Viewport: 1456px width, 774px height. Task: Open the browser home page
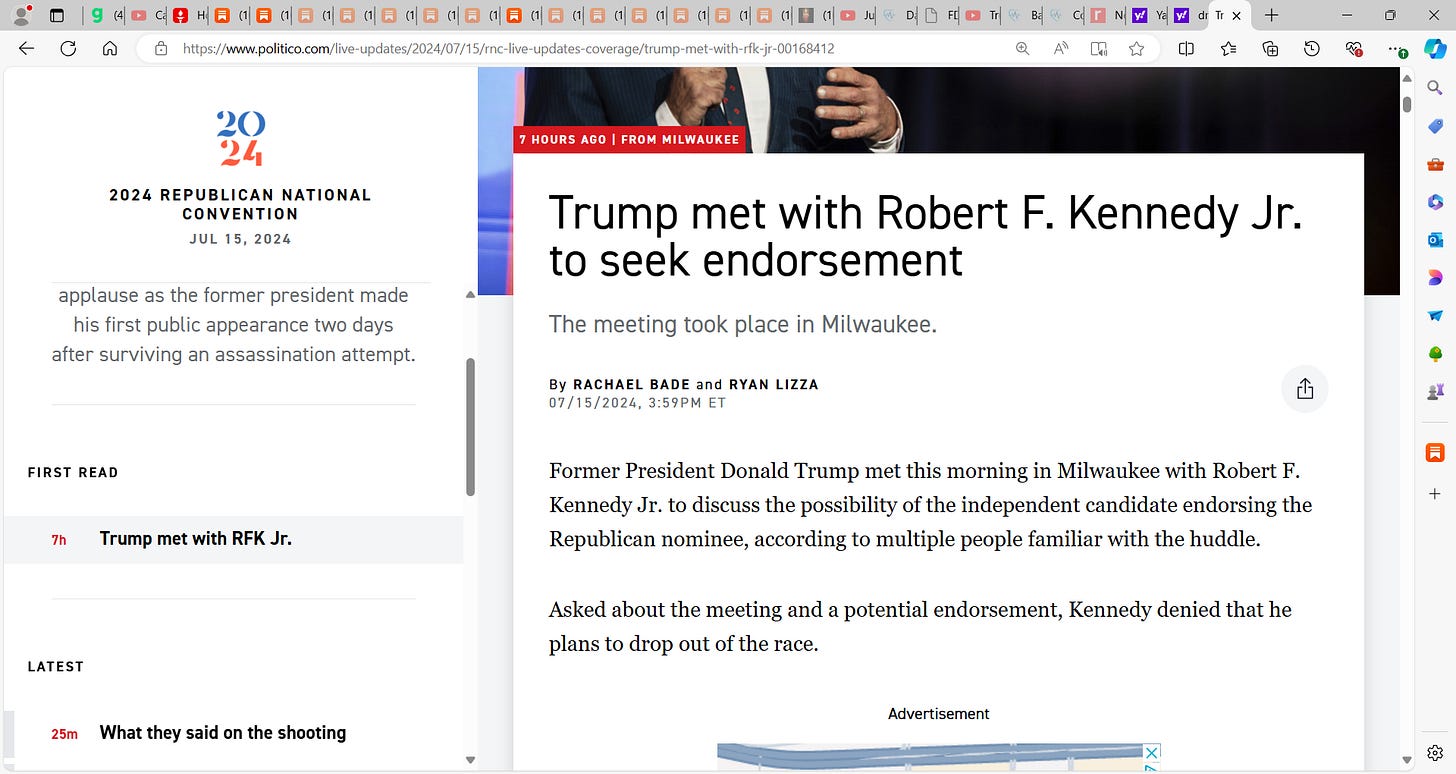(x=110, y=48)
